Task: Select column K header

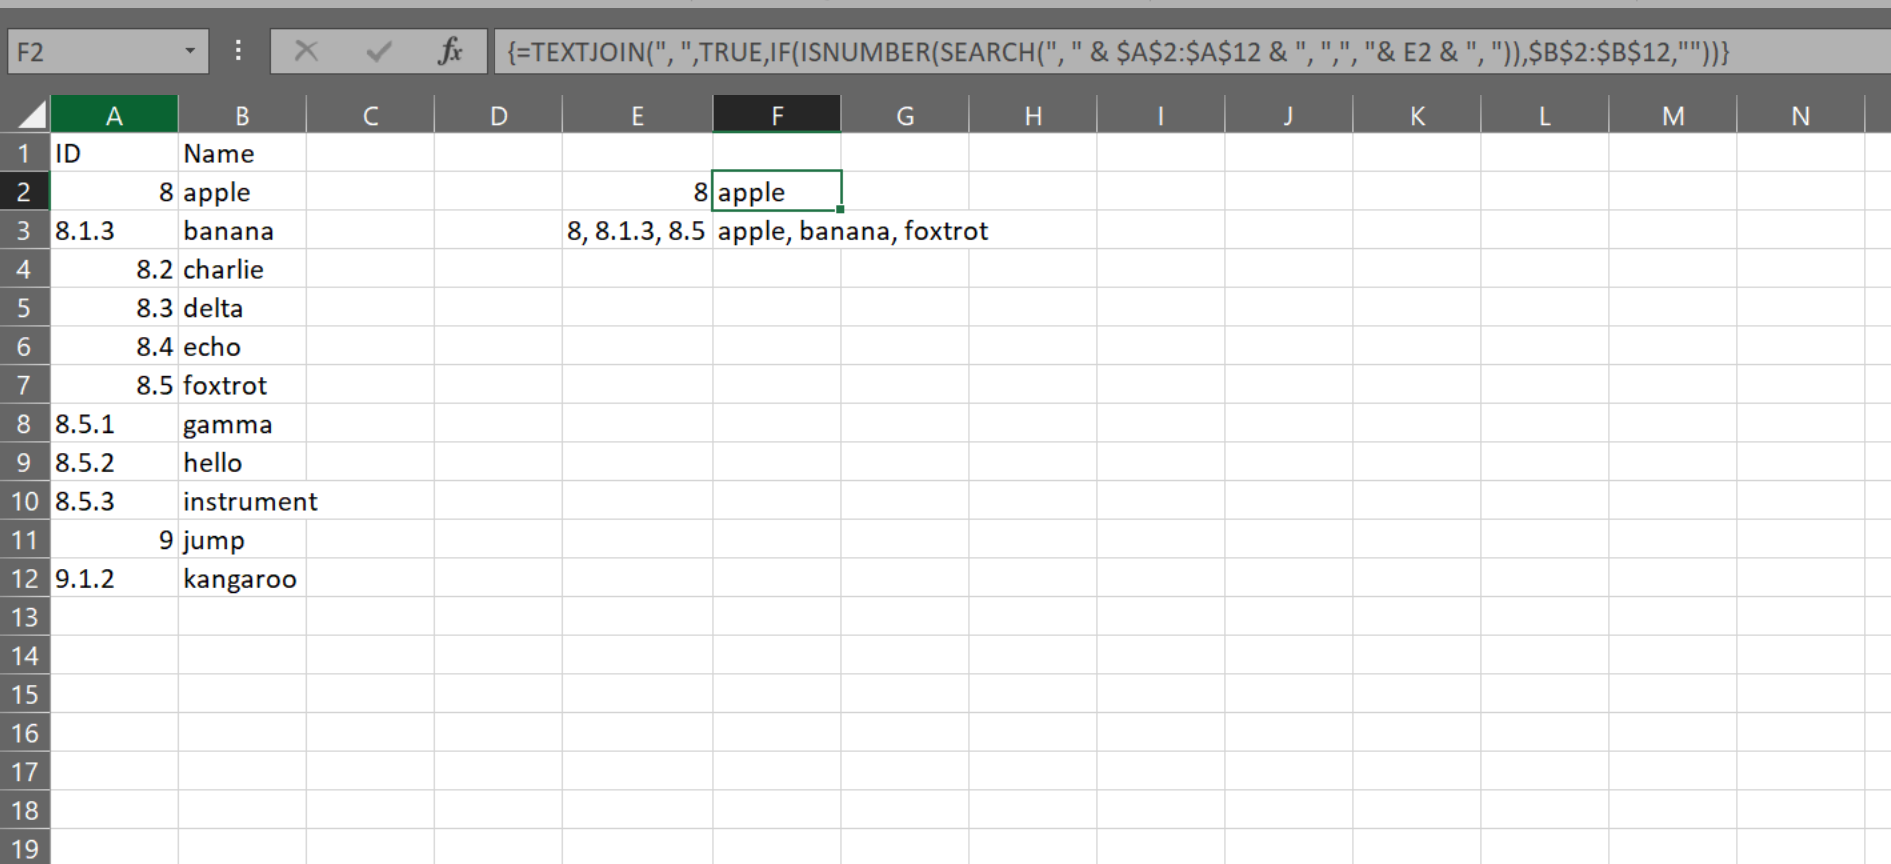Action: (1417, 116)
